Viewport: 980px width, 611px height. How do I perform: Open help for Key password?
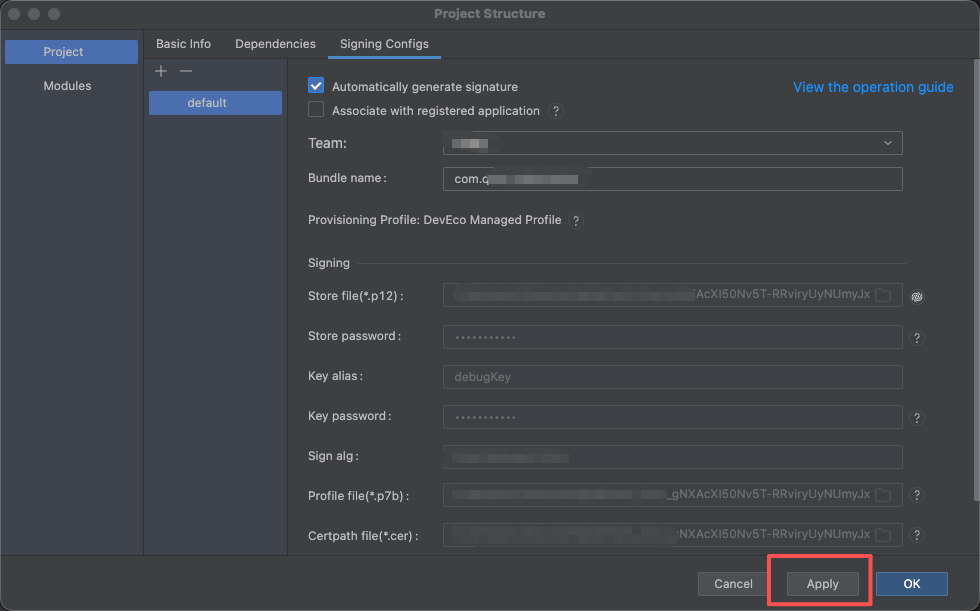pyautogui.click(x=917, y=418)
